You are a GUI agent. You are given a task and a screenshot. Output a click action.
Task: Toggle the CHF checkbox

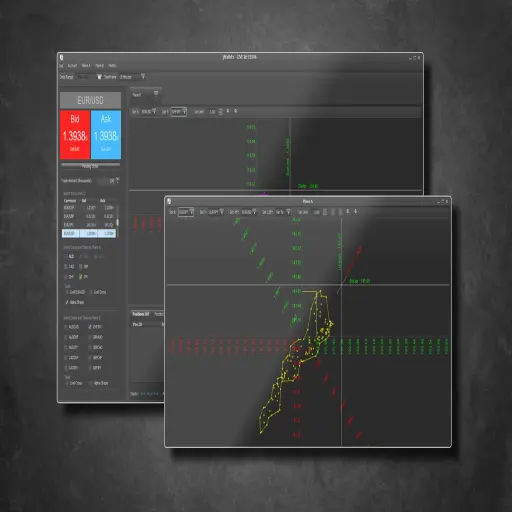(66, 277)
